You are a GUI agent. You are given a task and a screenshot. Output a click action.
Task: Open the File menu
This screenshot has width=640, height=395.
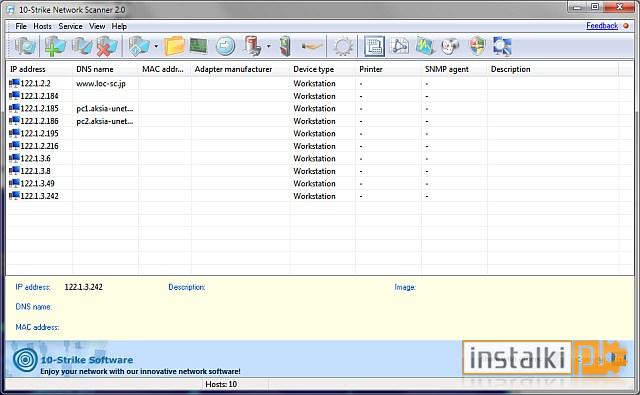pos(21,26)
